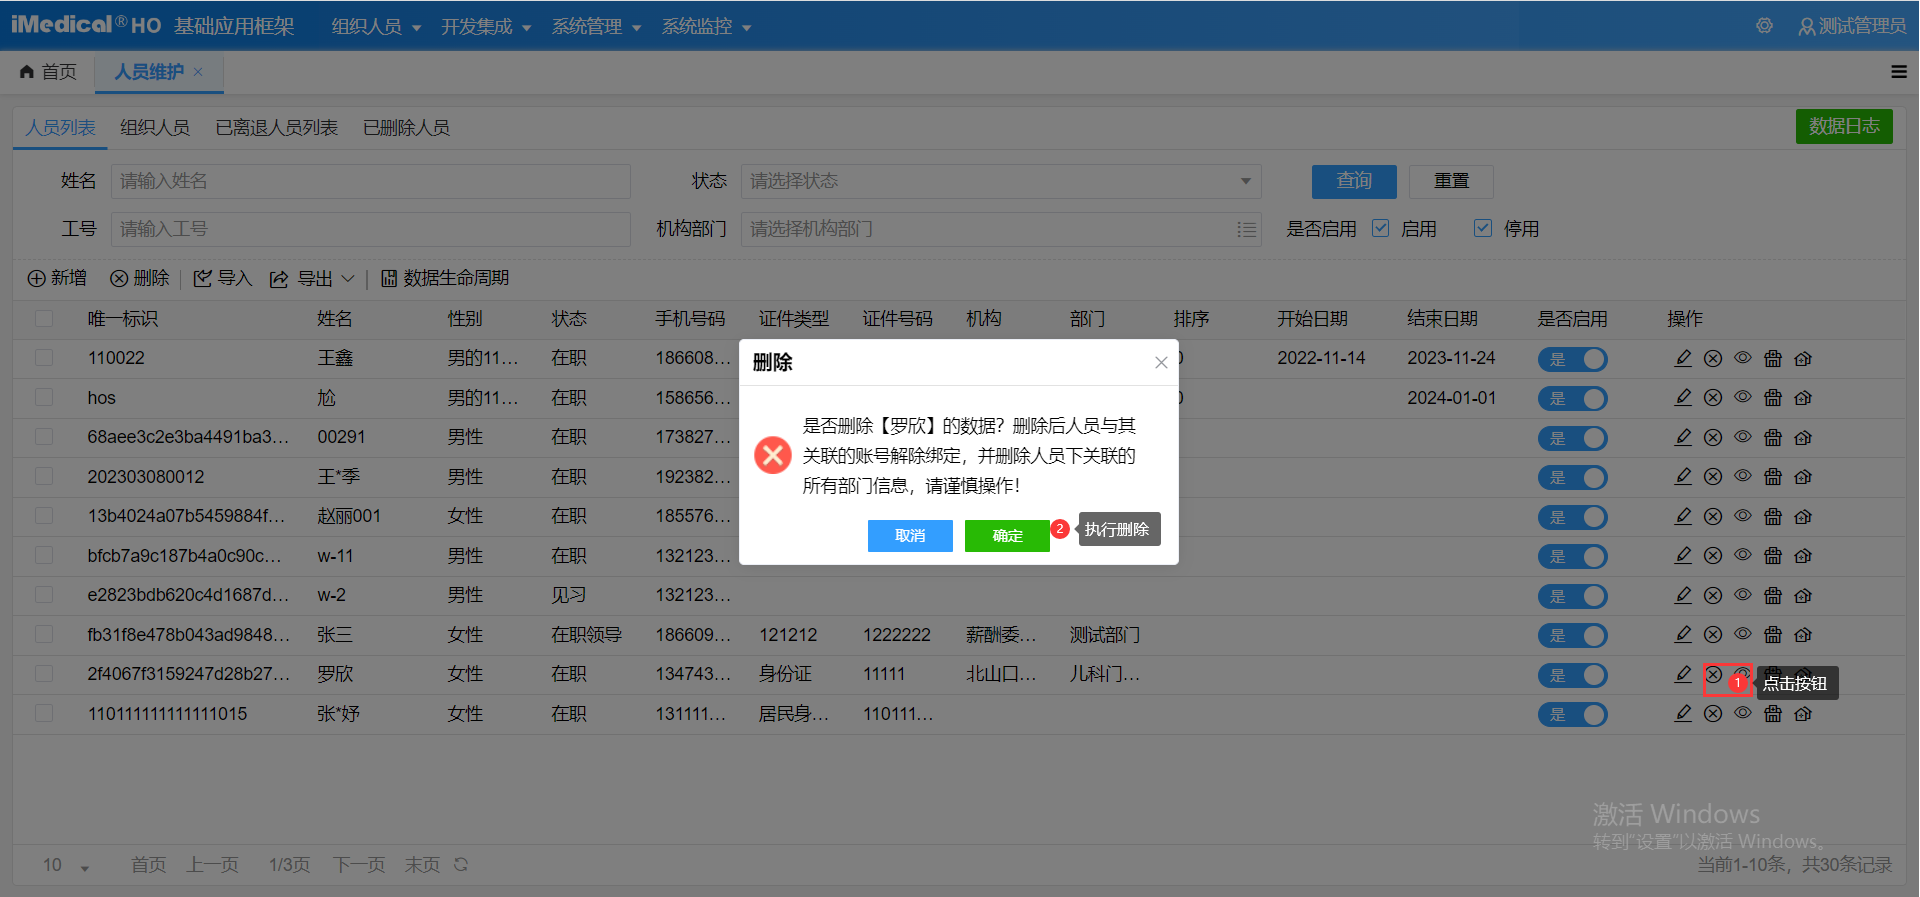Click department house icon in 张*妤 row
Viewport: 1920px width, 897px height.
(1803, 714)
